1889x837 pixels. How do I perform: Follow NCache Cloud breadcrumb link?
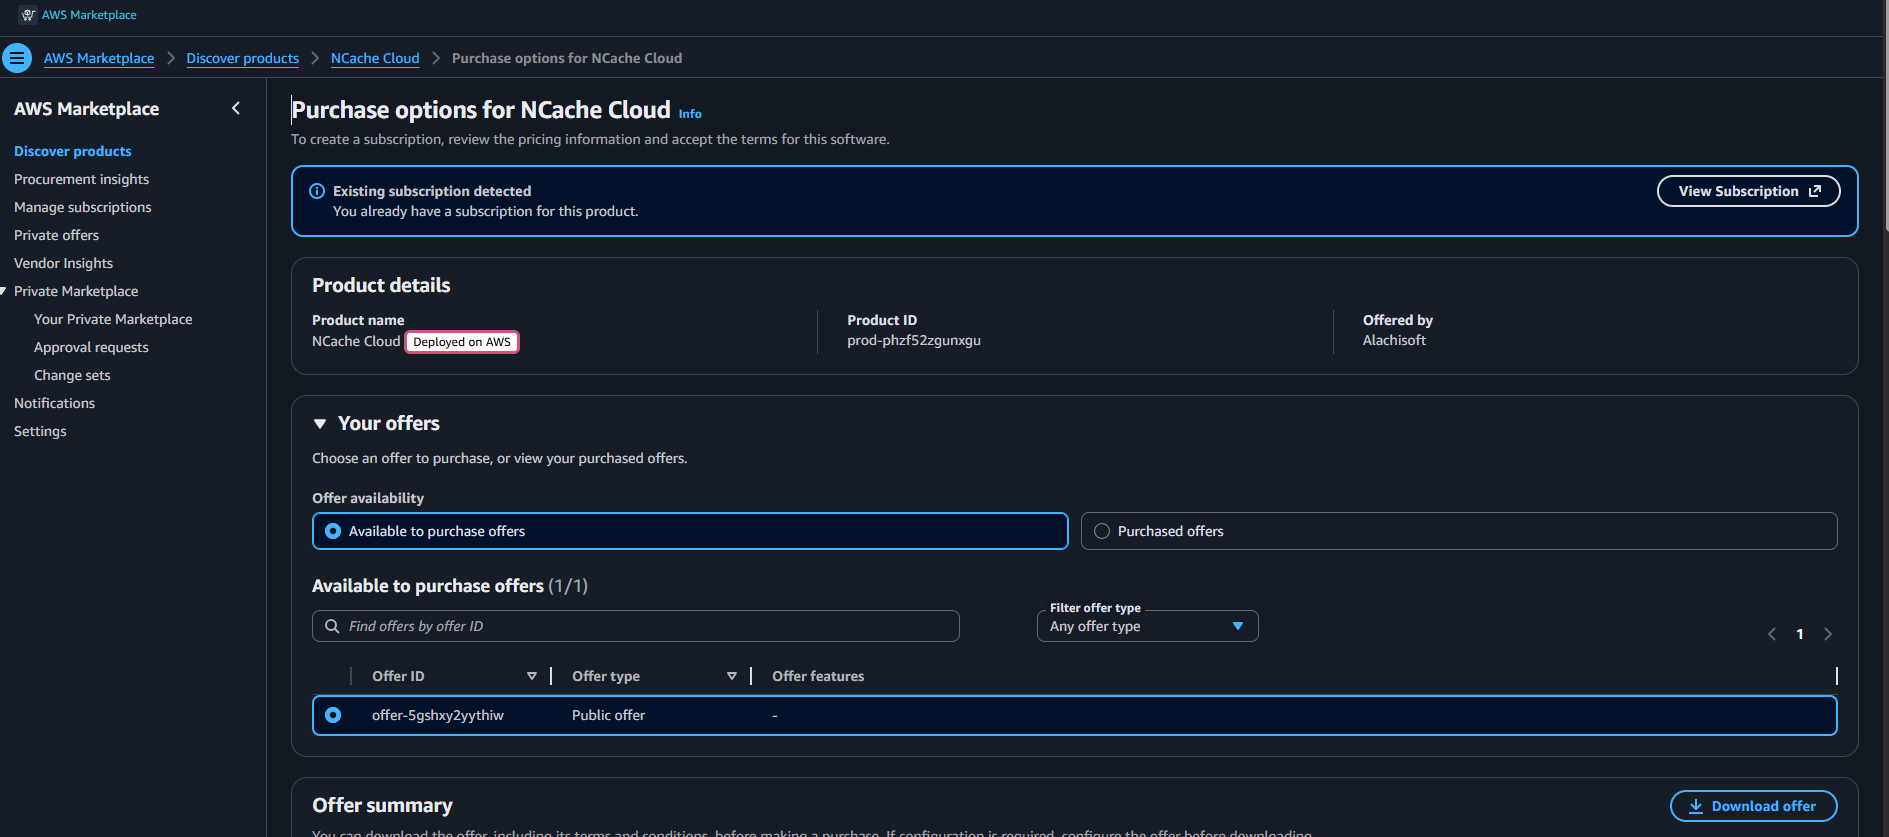coord(375,58)
